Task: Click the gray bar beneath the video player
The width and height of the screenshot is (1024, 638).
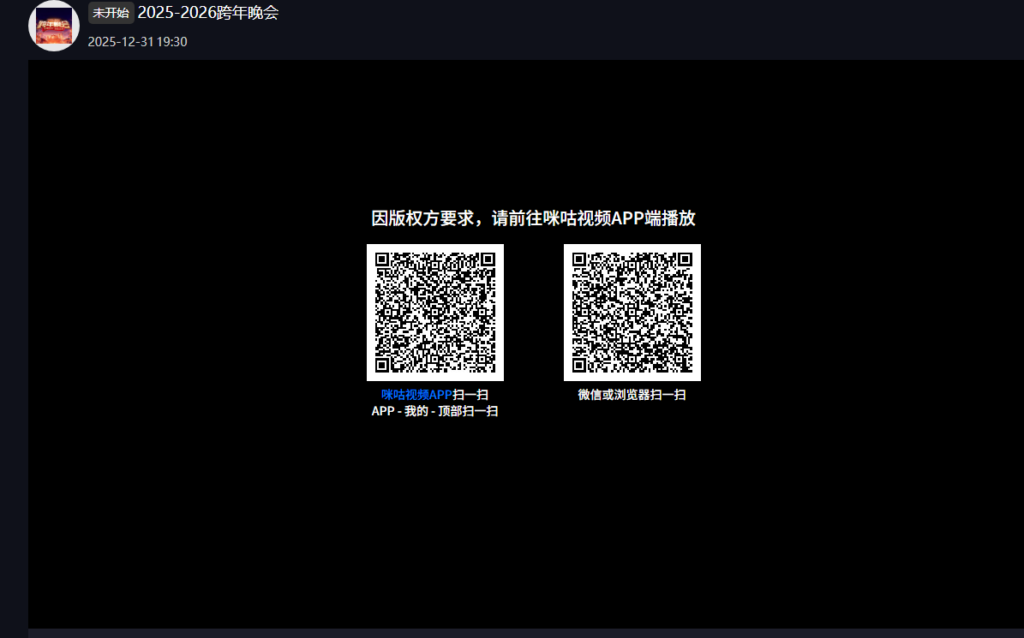Action: [x=525, y=633]
